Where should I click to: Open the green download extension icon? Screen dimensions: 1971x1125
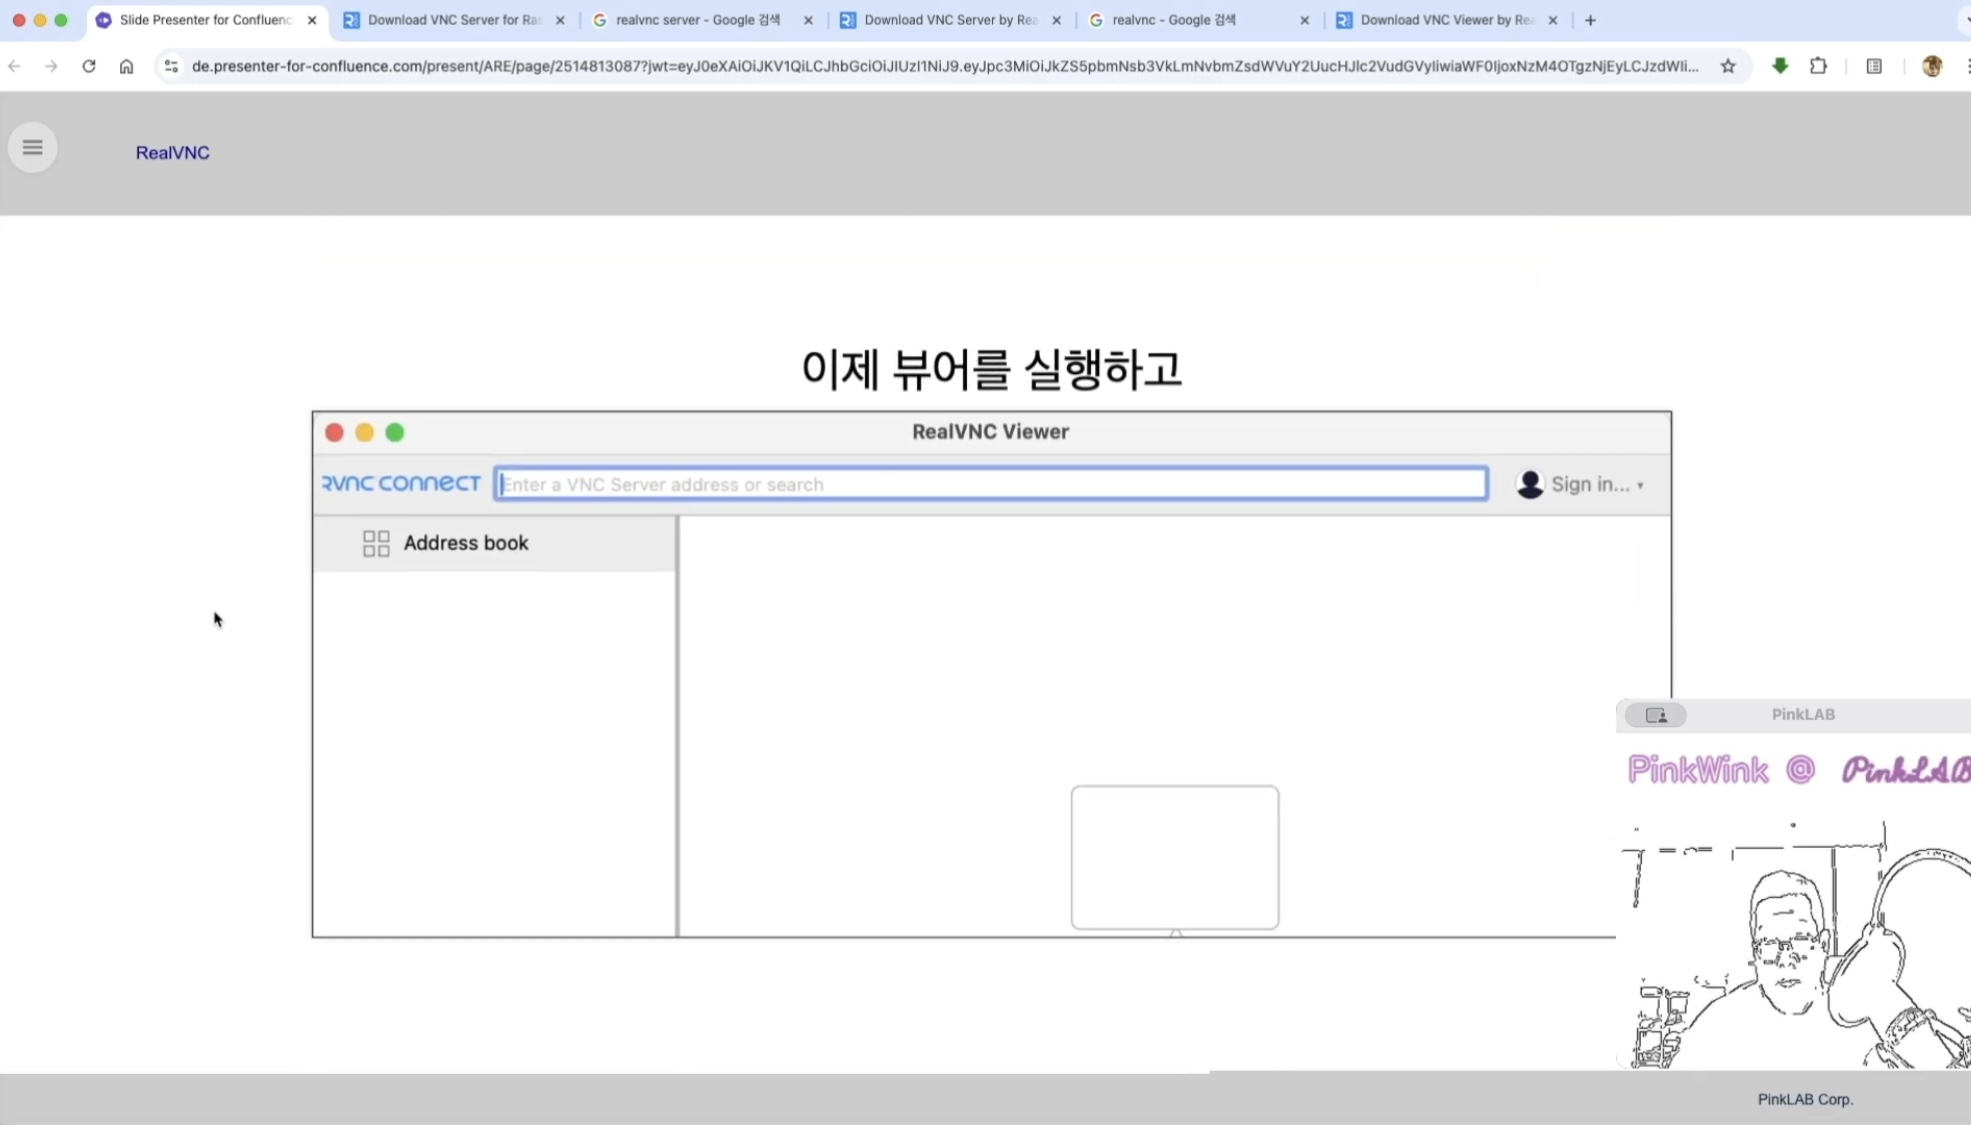pyautogui.click(x=1780, y=66)
